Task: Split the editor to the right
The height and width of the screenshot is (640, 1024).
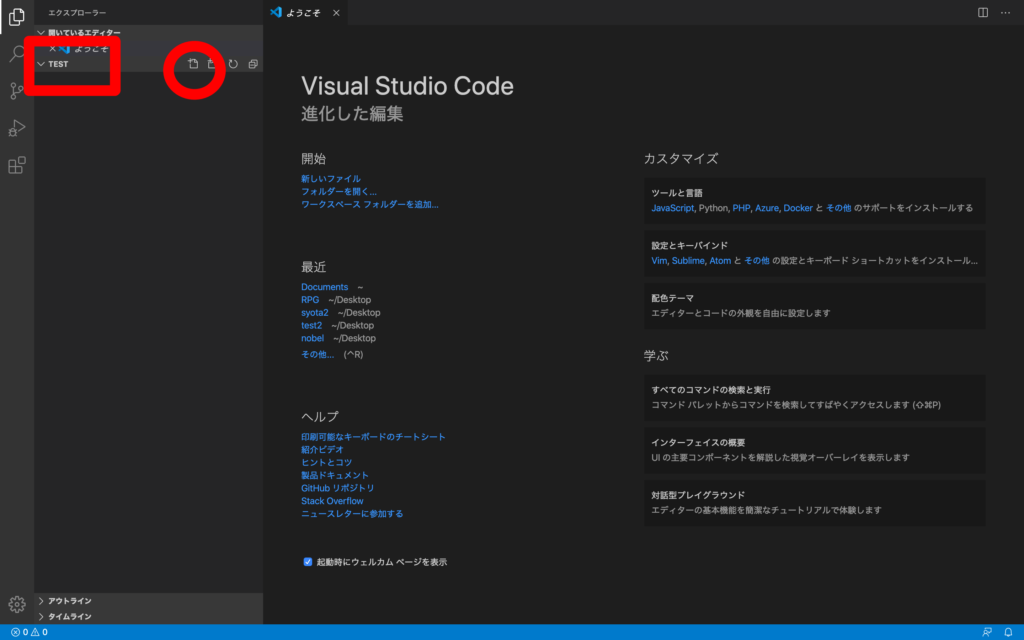Action: (983, 12)
